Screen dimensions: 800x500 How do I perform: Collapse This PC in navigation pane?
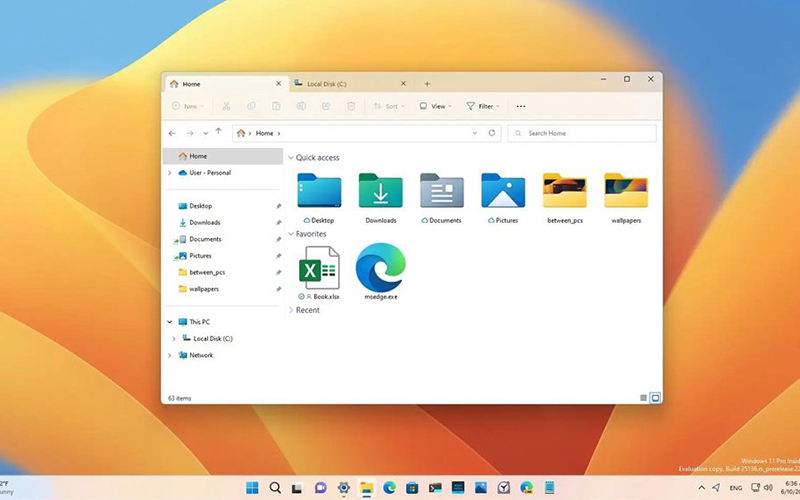click(x=169, y=322)
